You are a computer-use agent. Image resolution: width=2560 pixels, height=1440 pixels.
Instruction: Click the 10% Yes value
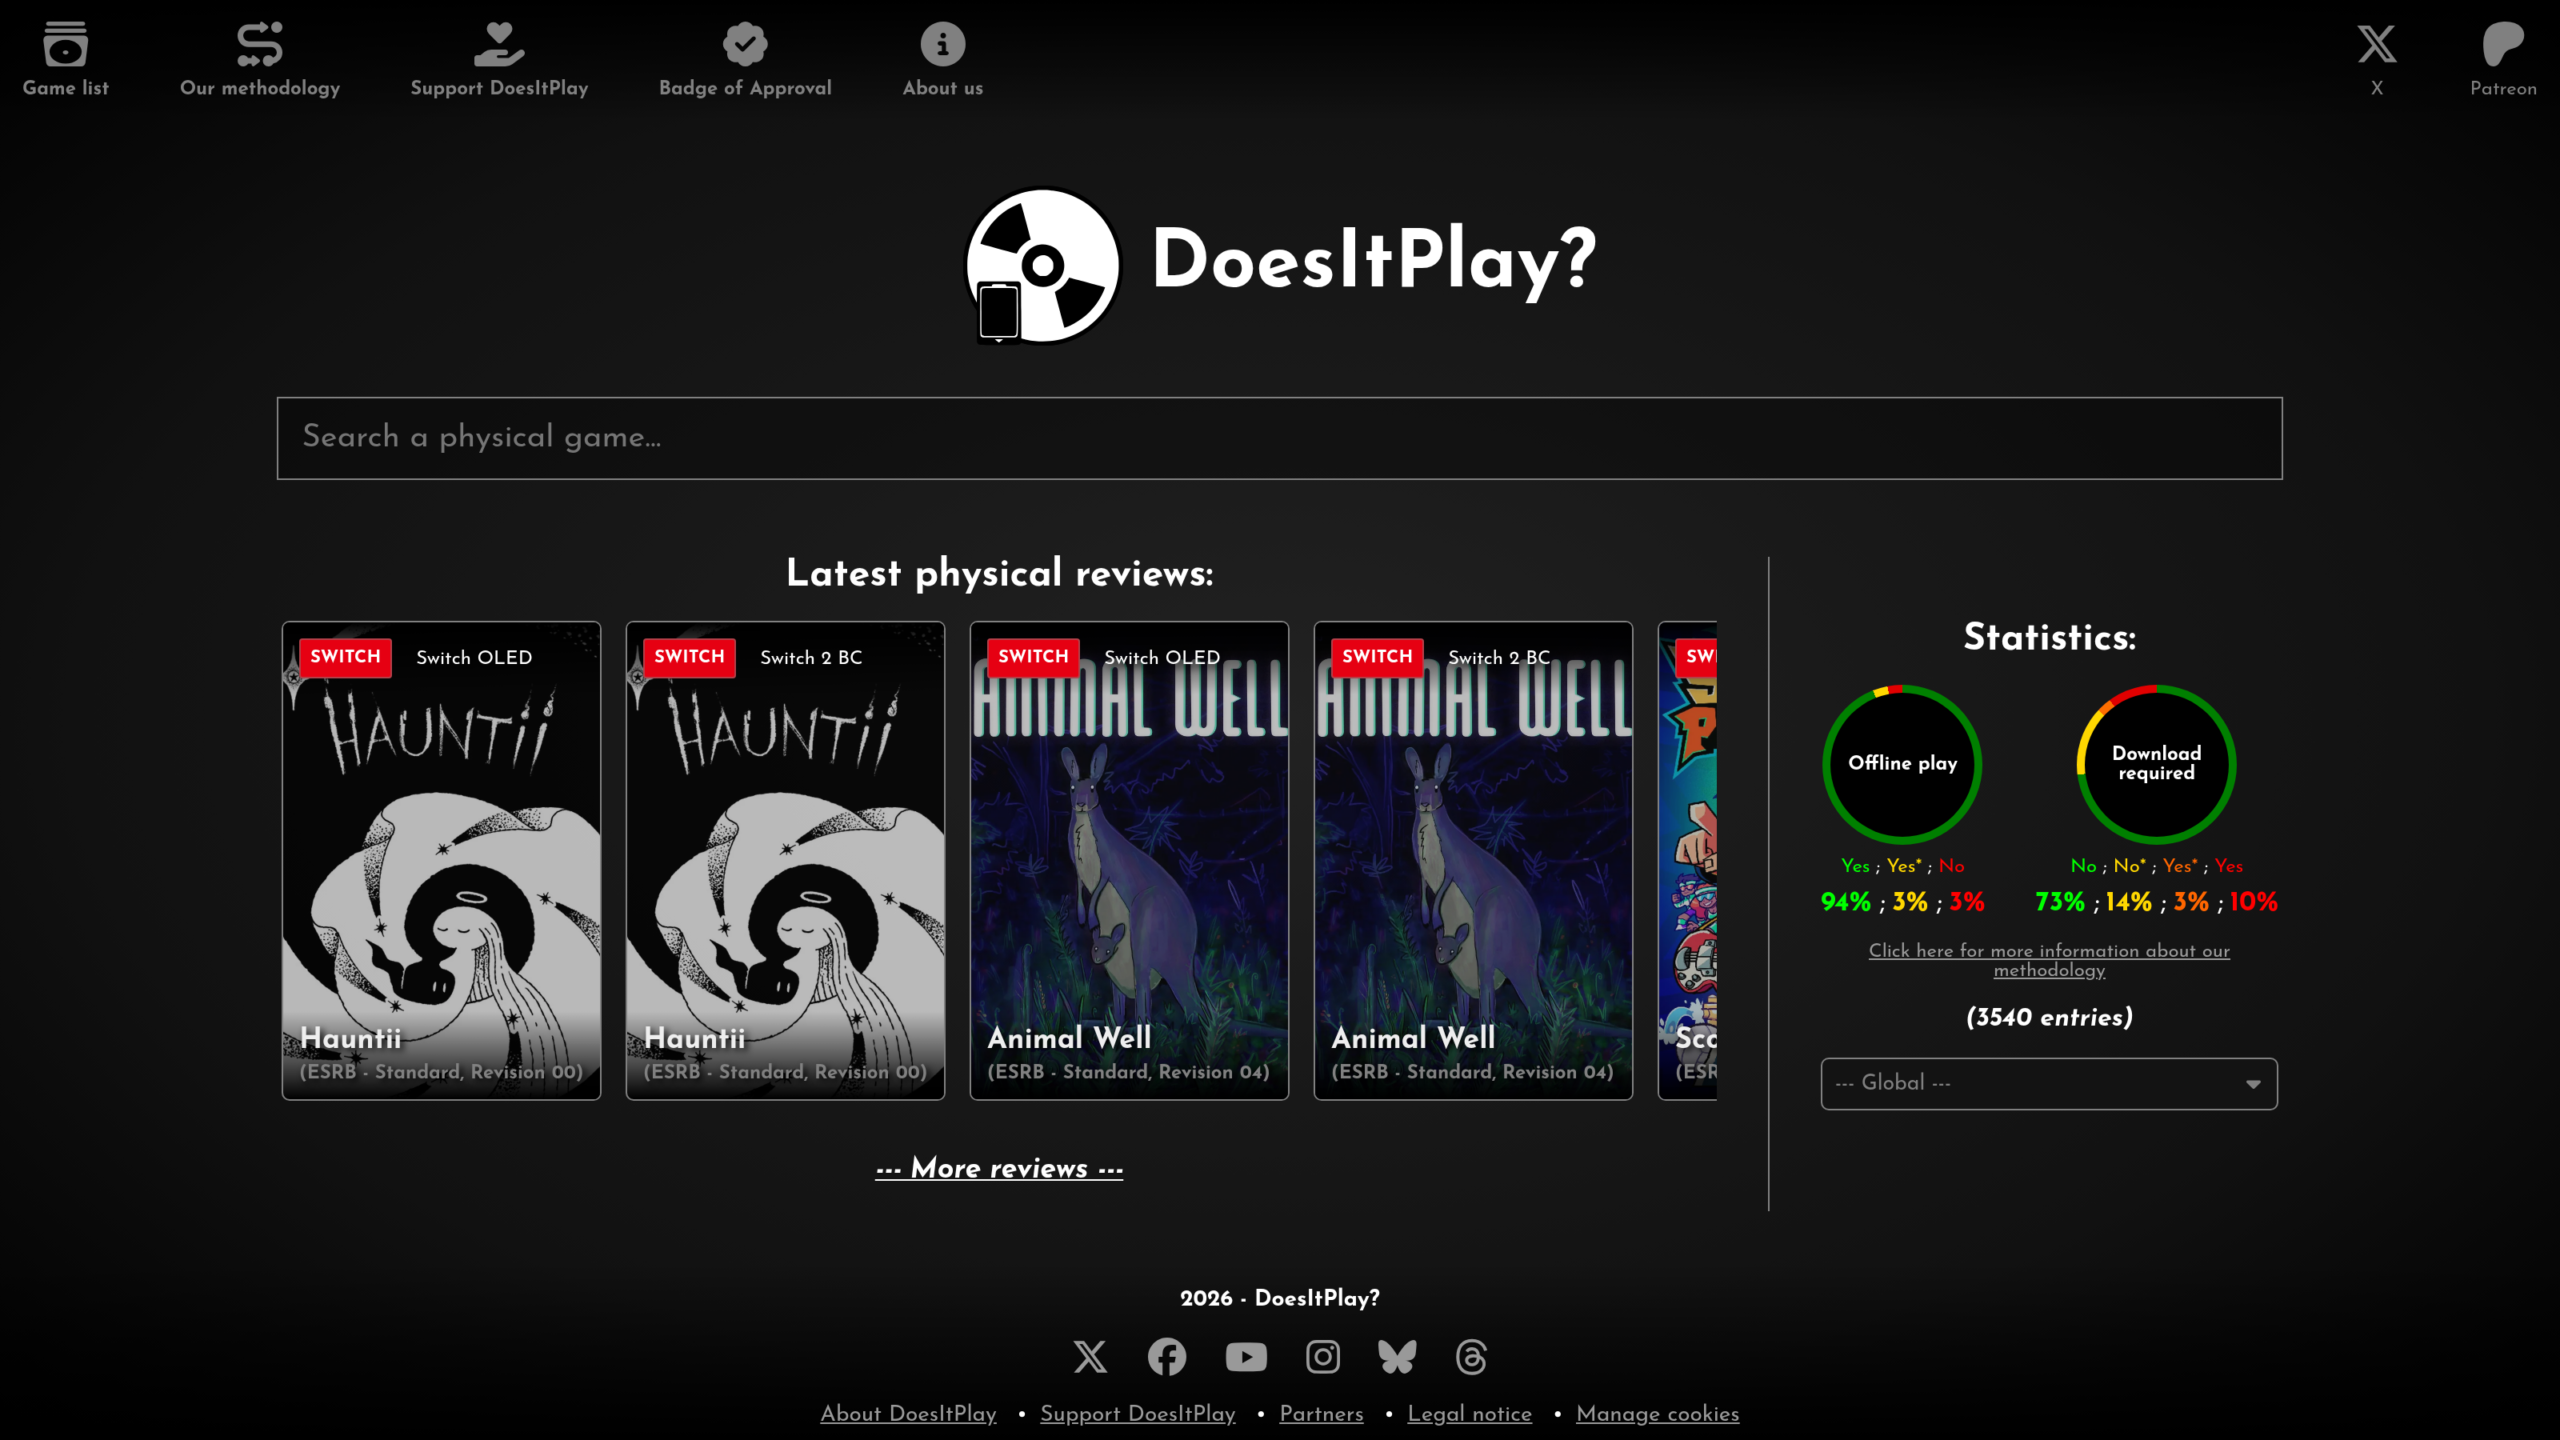click(x=2253, y=902)
